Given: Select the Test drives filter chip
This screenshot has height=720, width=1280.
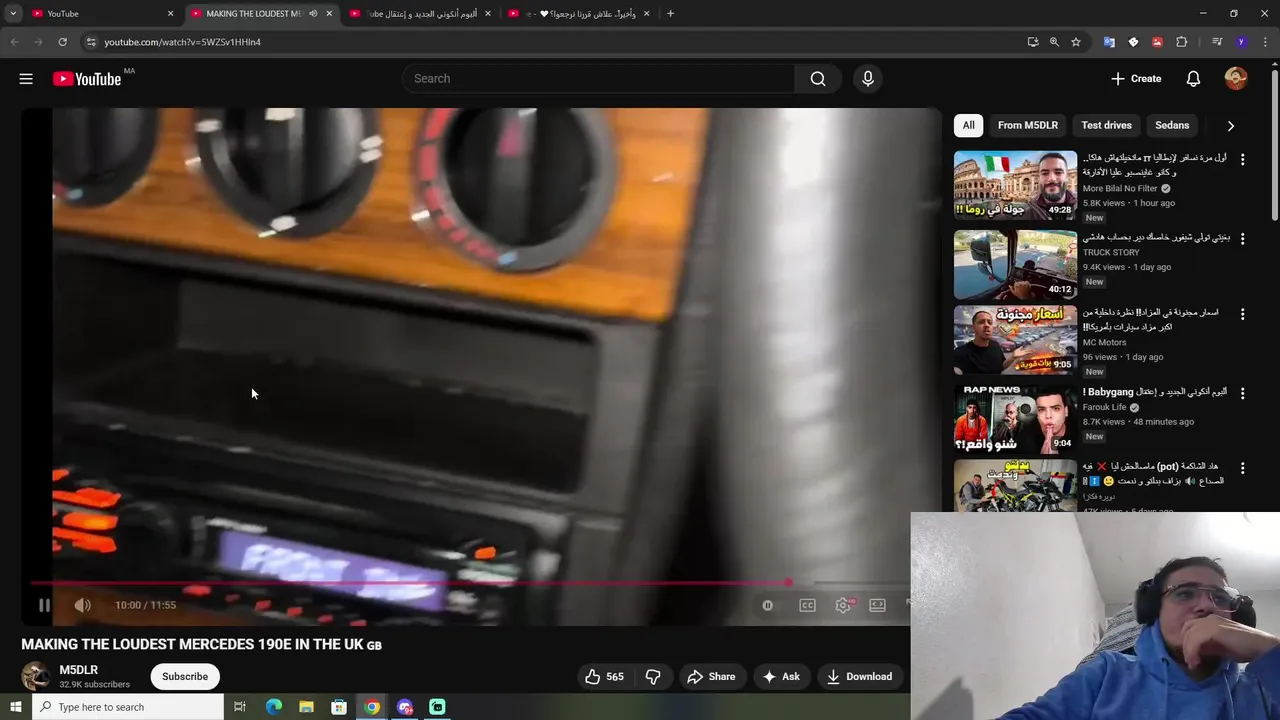Looking at the screenshot, I should coord(1106,125).
